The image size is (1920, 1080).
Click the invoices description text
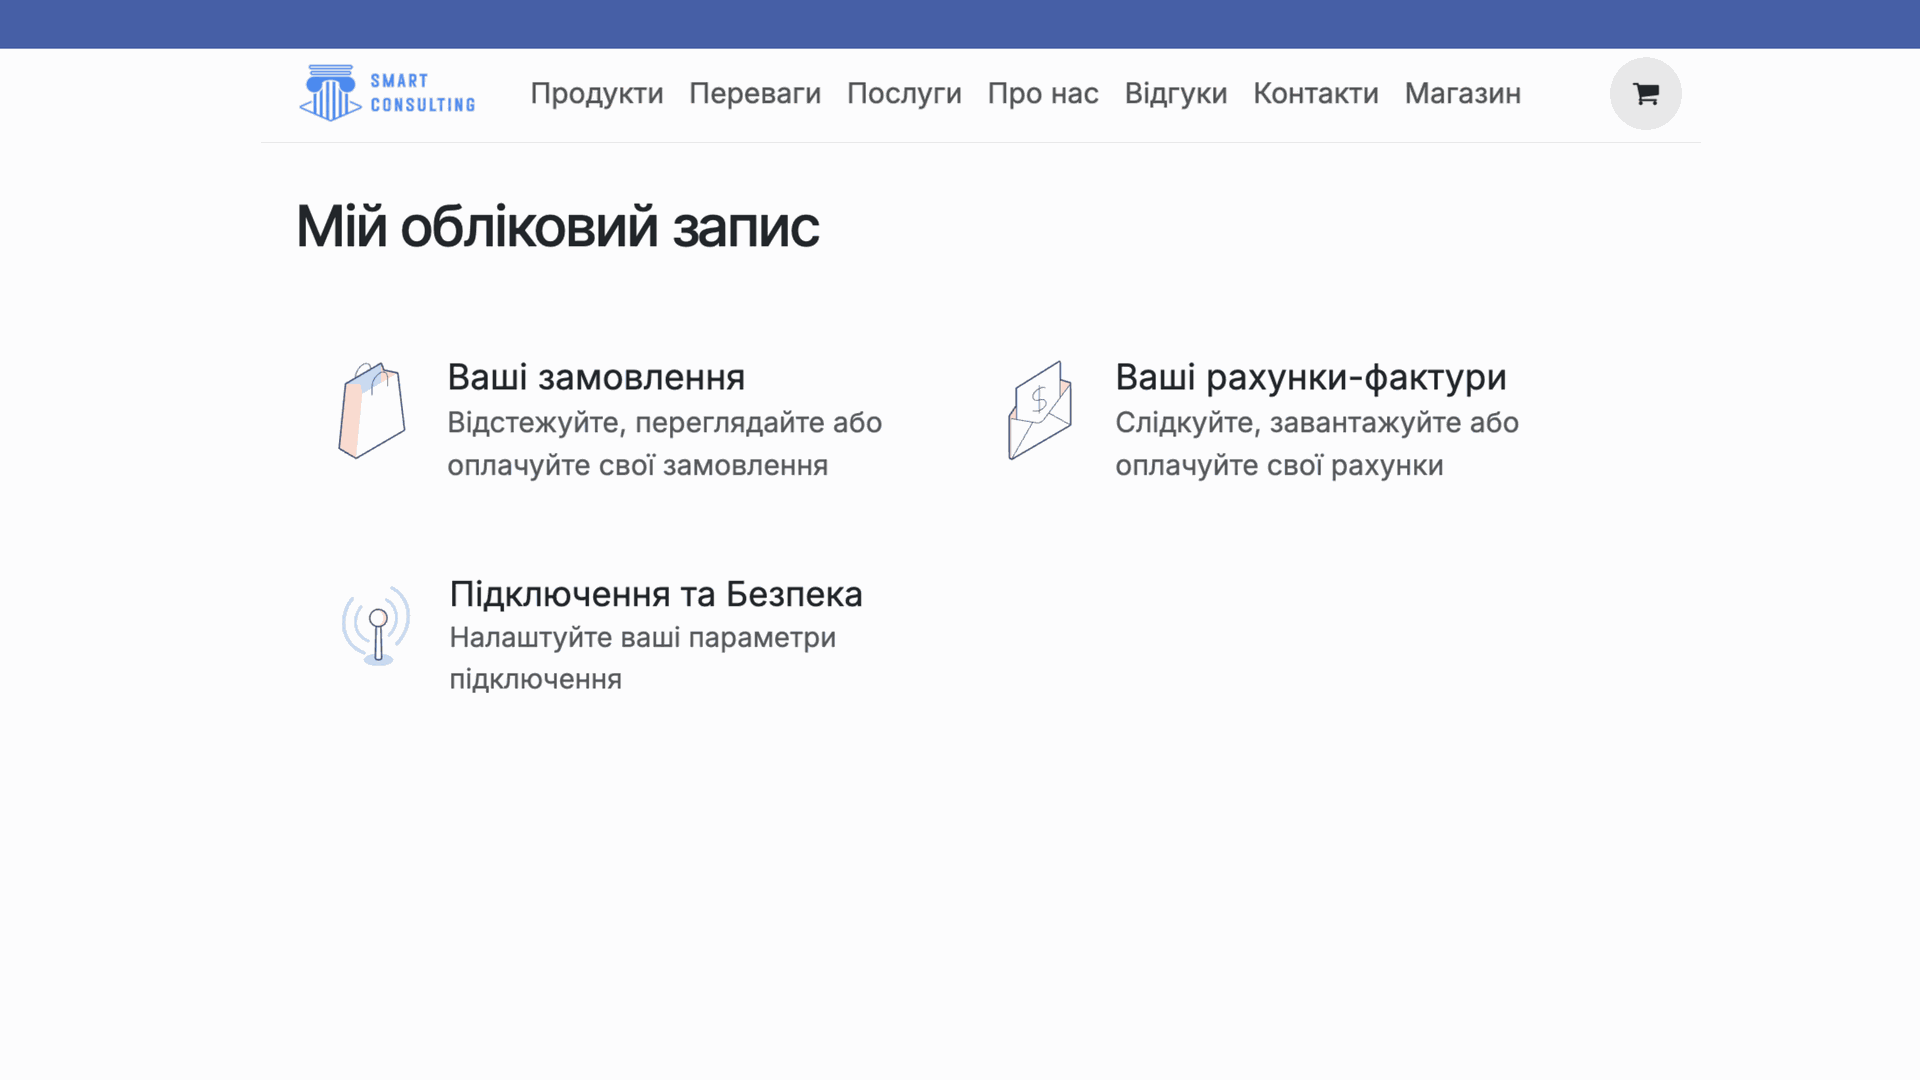[x=1316, y=444]
